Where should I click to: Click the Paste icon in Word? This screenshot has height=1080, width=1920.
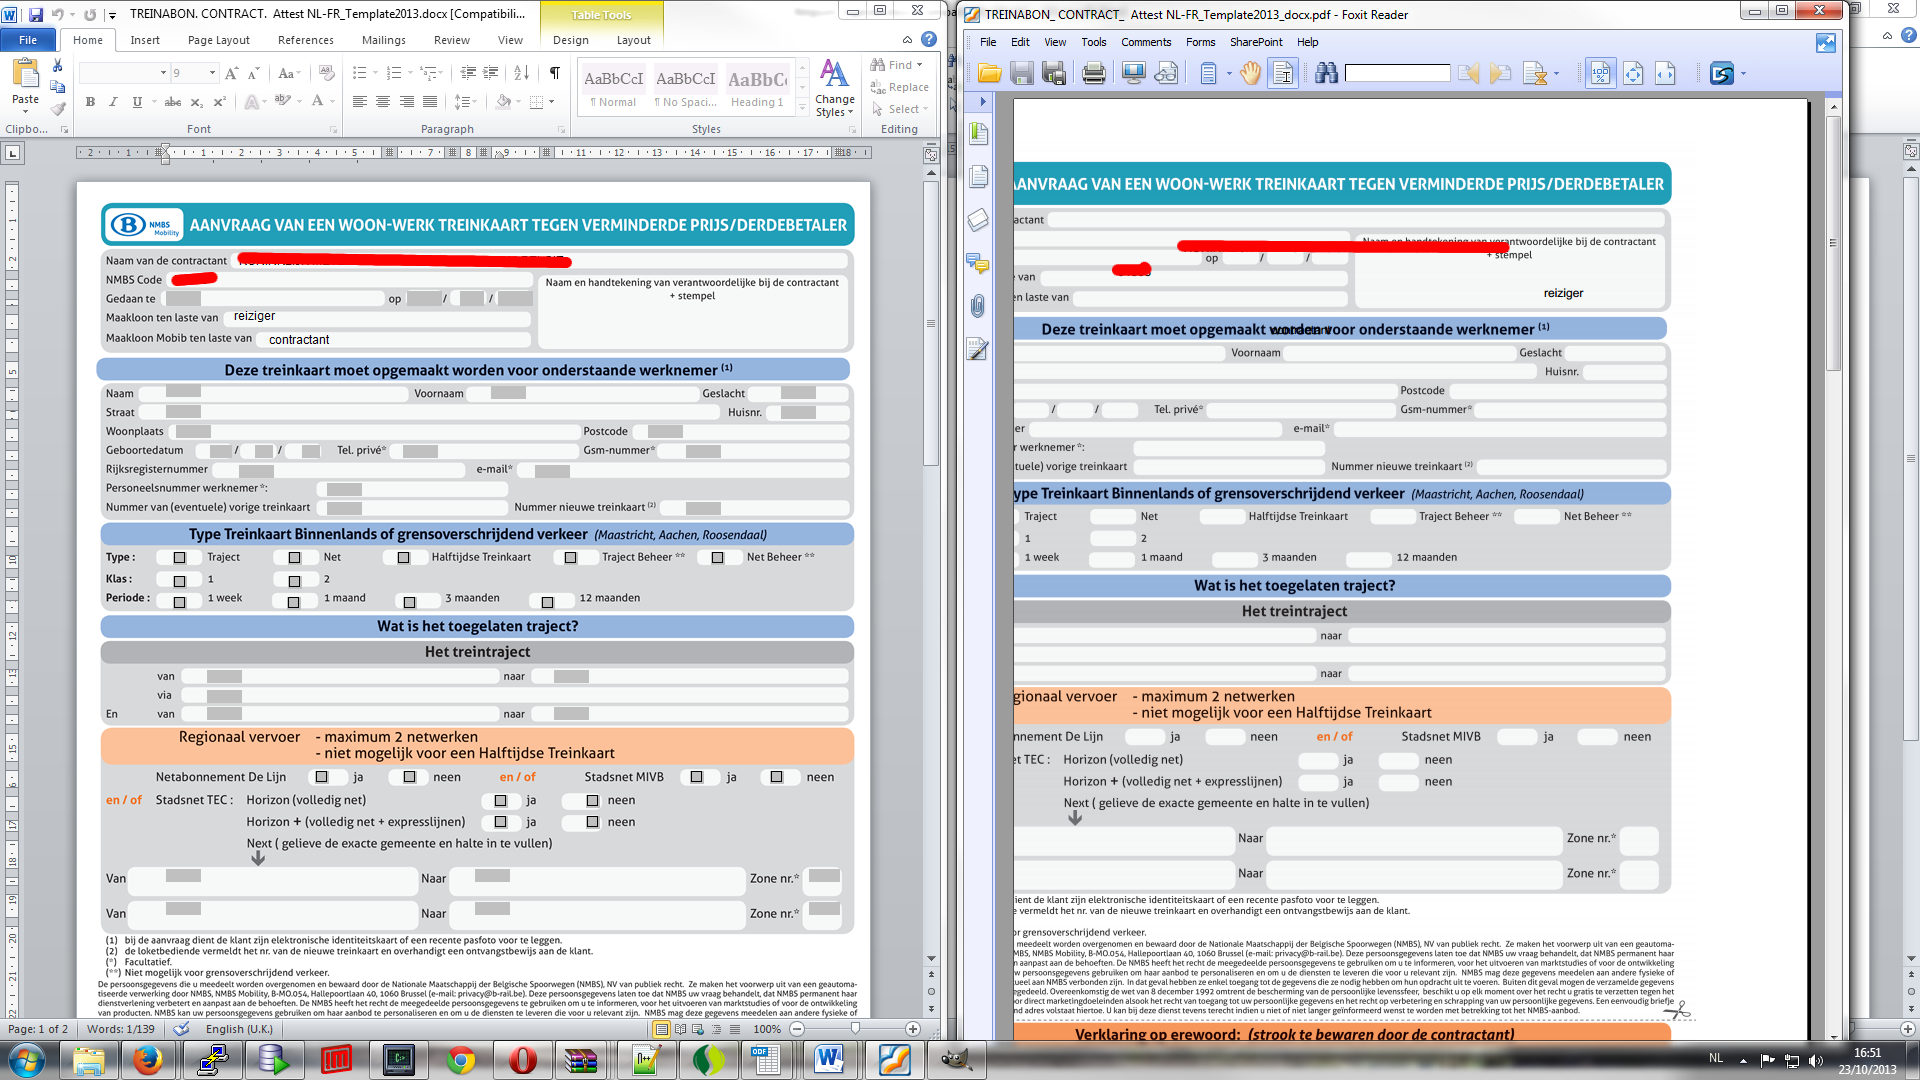pos(25,75)
